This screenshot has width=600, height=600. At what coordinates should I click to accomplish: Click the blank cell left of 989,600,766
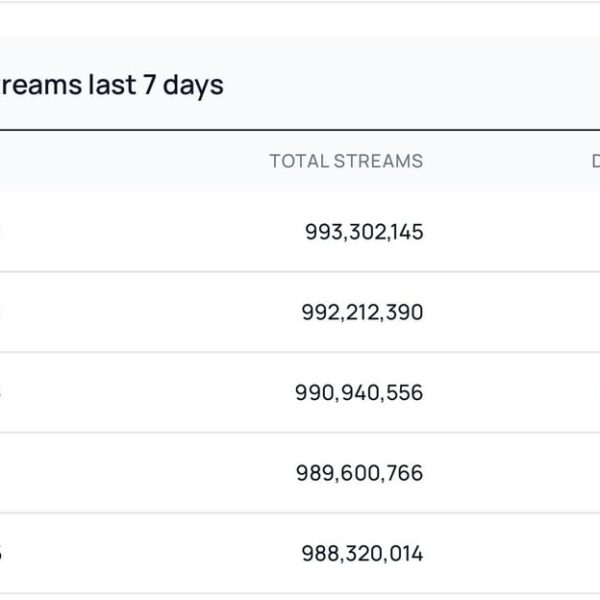130,473
